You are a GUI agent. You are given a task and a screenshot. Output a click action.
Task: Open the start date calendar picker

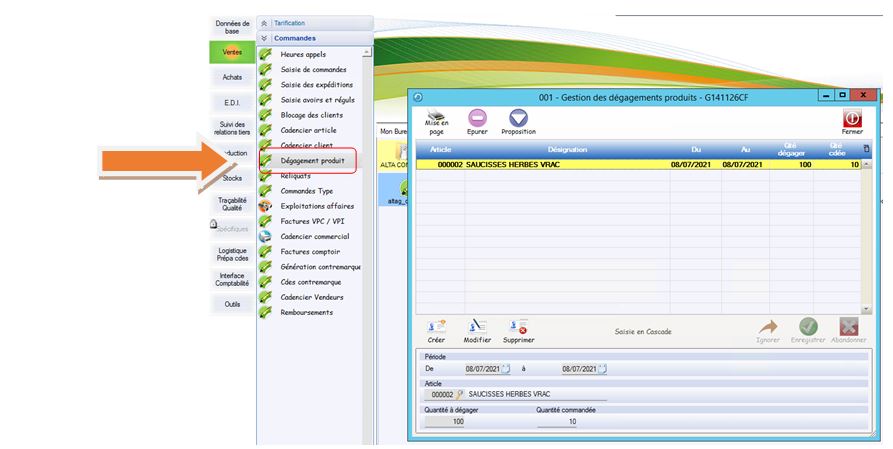click(507, 369)
